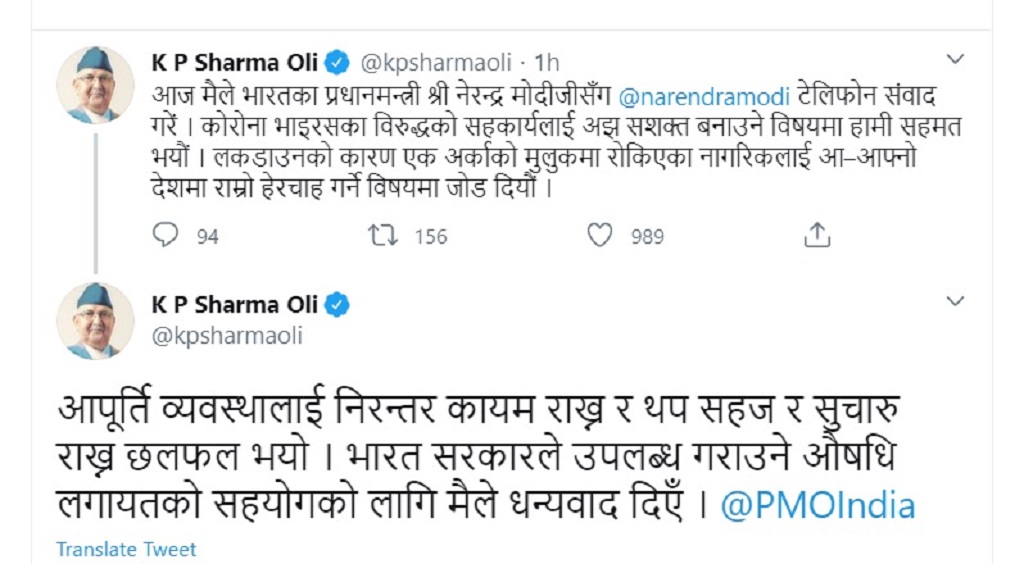This screenshot has width=1024, height=564.
Task: Open profile picture on second tweet
Action: (96, 321)
